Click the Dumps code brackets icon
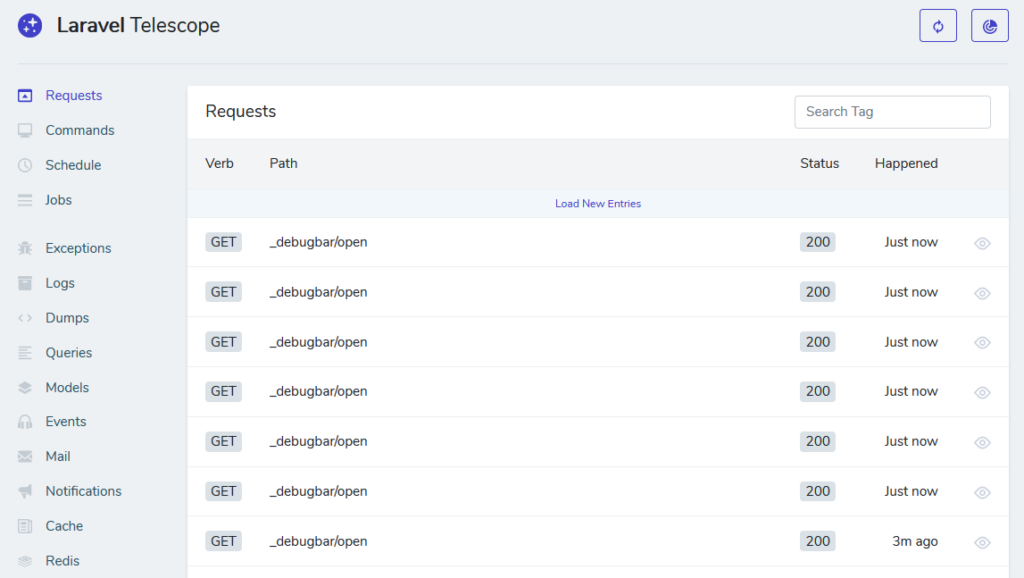1024x578 pixels. [x=25, y=318]
